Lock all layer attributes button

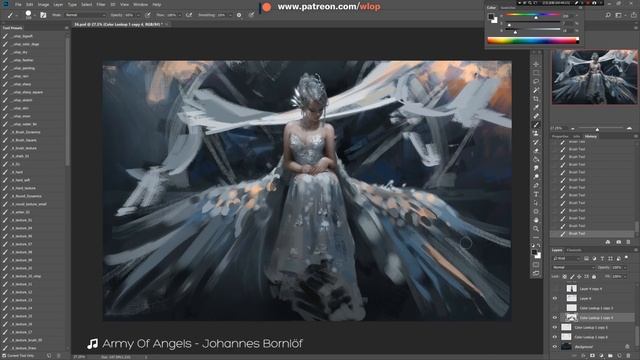594,276
